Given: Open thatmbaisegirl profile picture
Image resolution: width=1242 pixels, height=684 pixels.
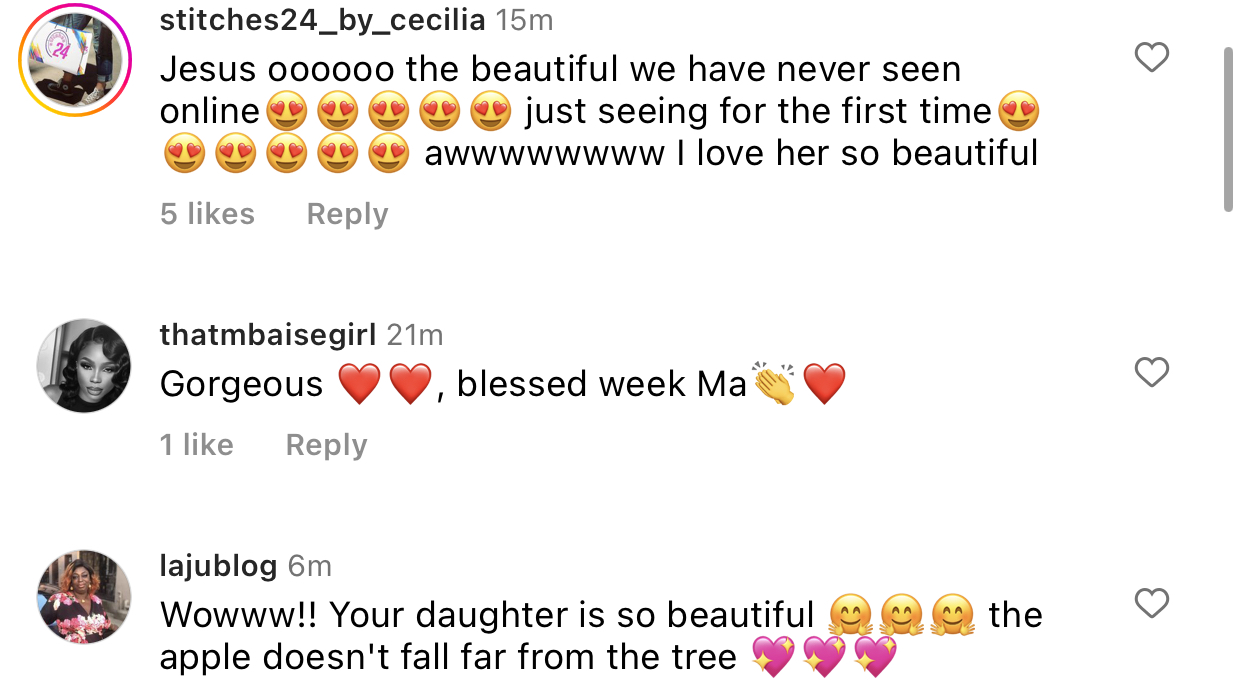Looking at the screenshot, I should [84, 366].
